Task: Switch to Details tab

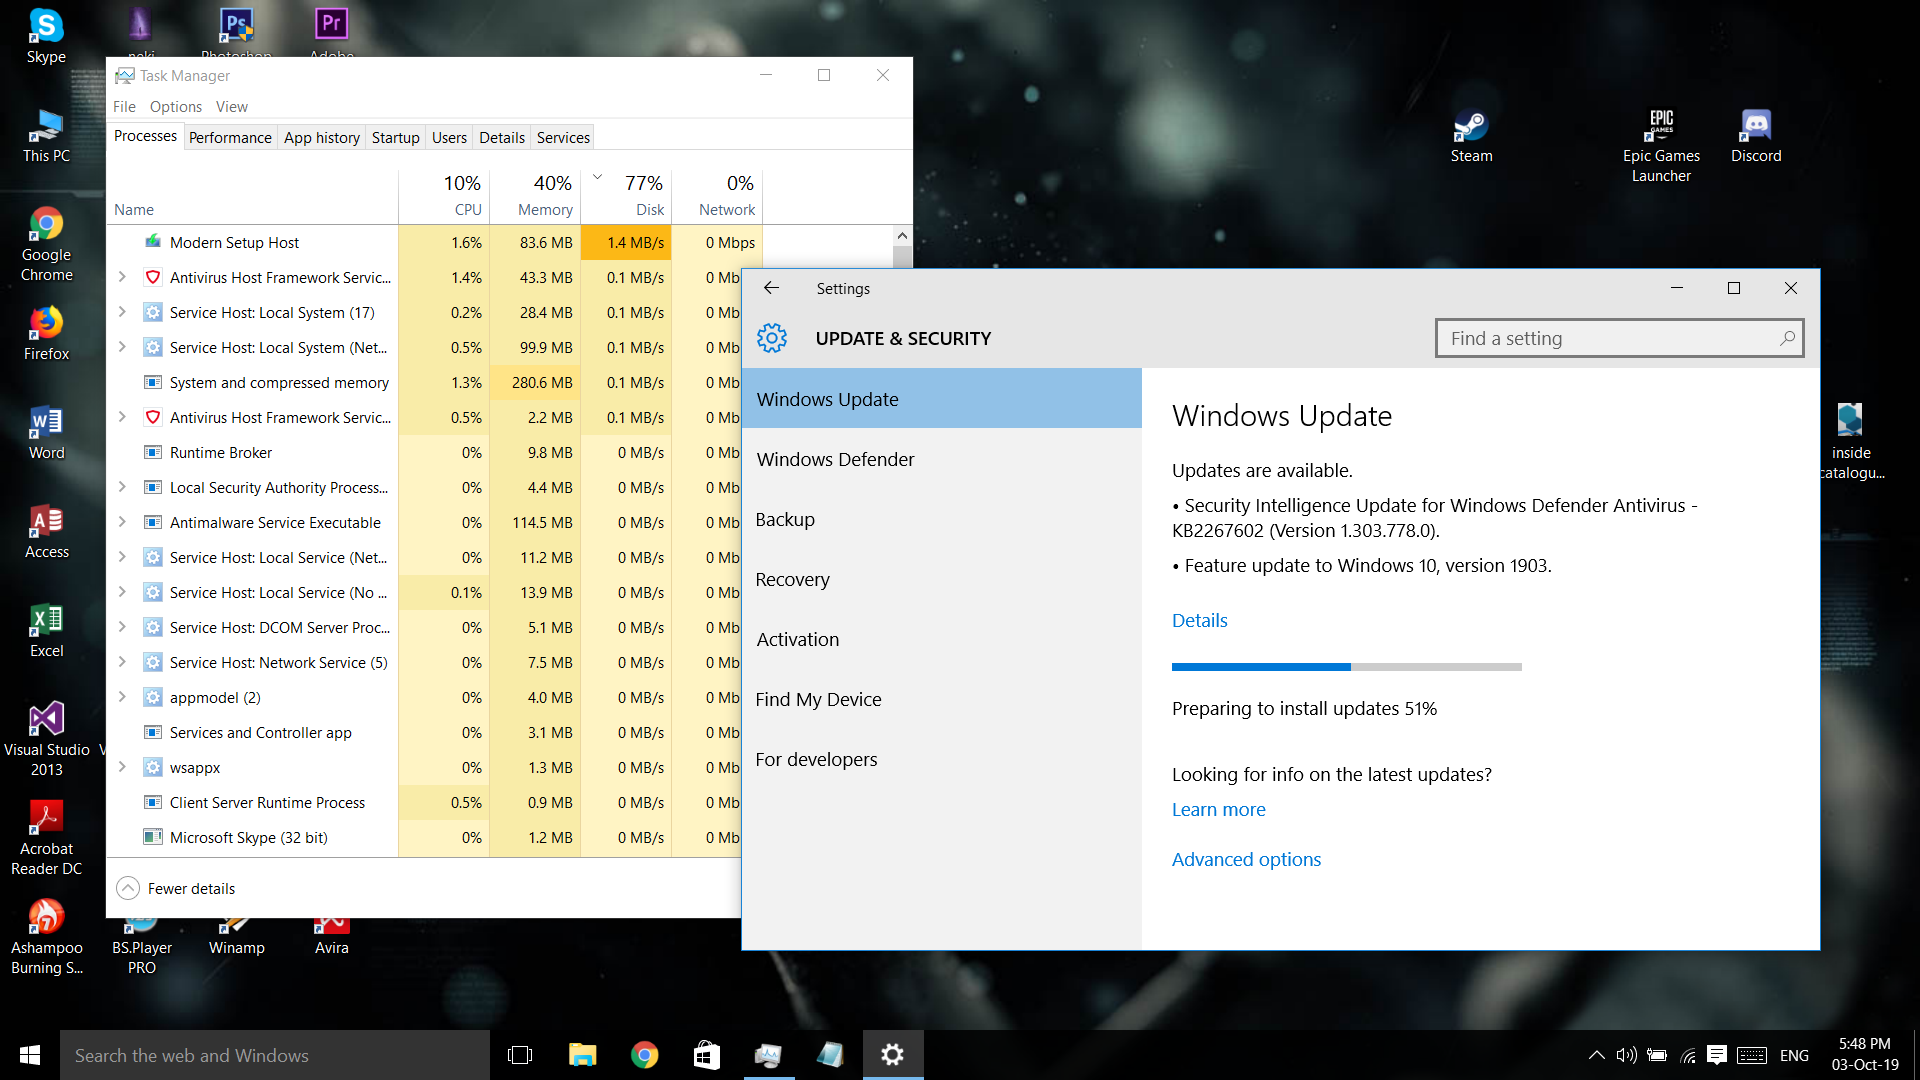Action: pyautogui.click(x=501, y=137)
